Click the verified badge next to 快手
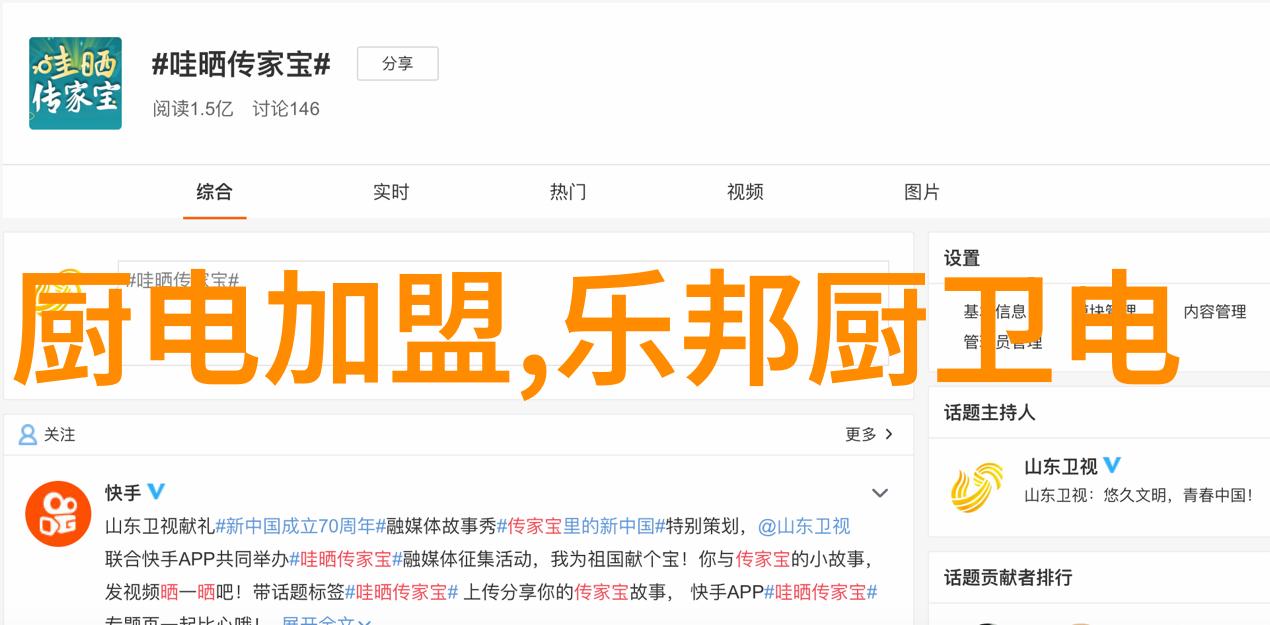The width and height of the screenshot is (1270, 625). coord(156,492)
